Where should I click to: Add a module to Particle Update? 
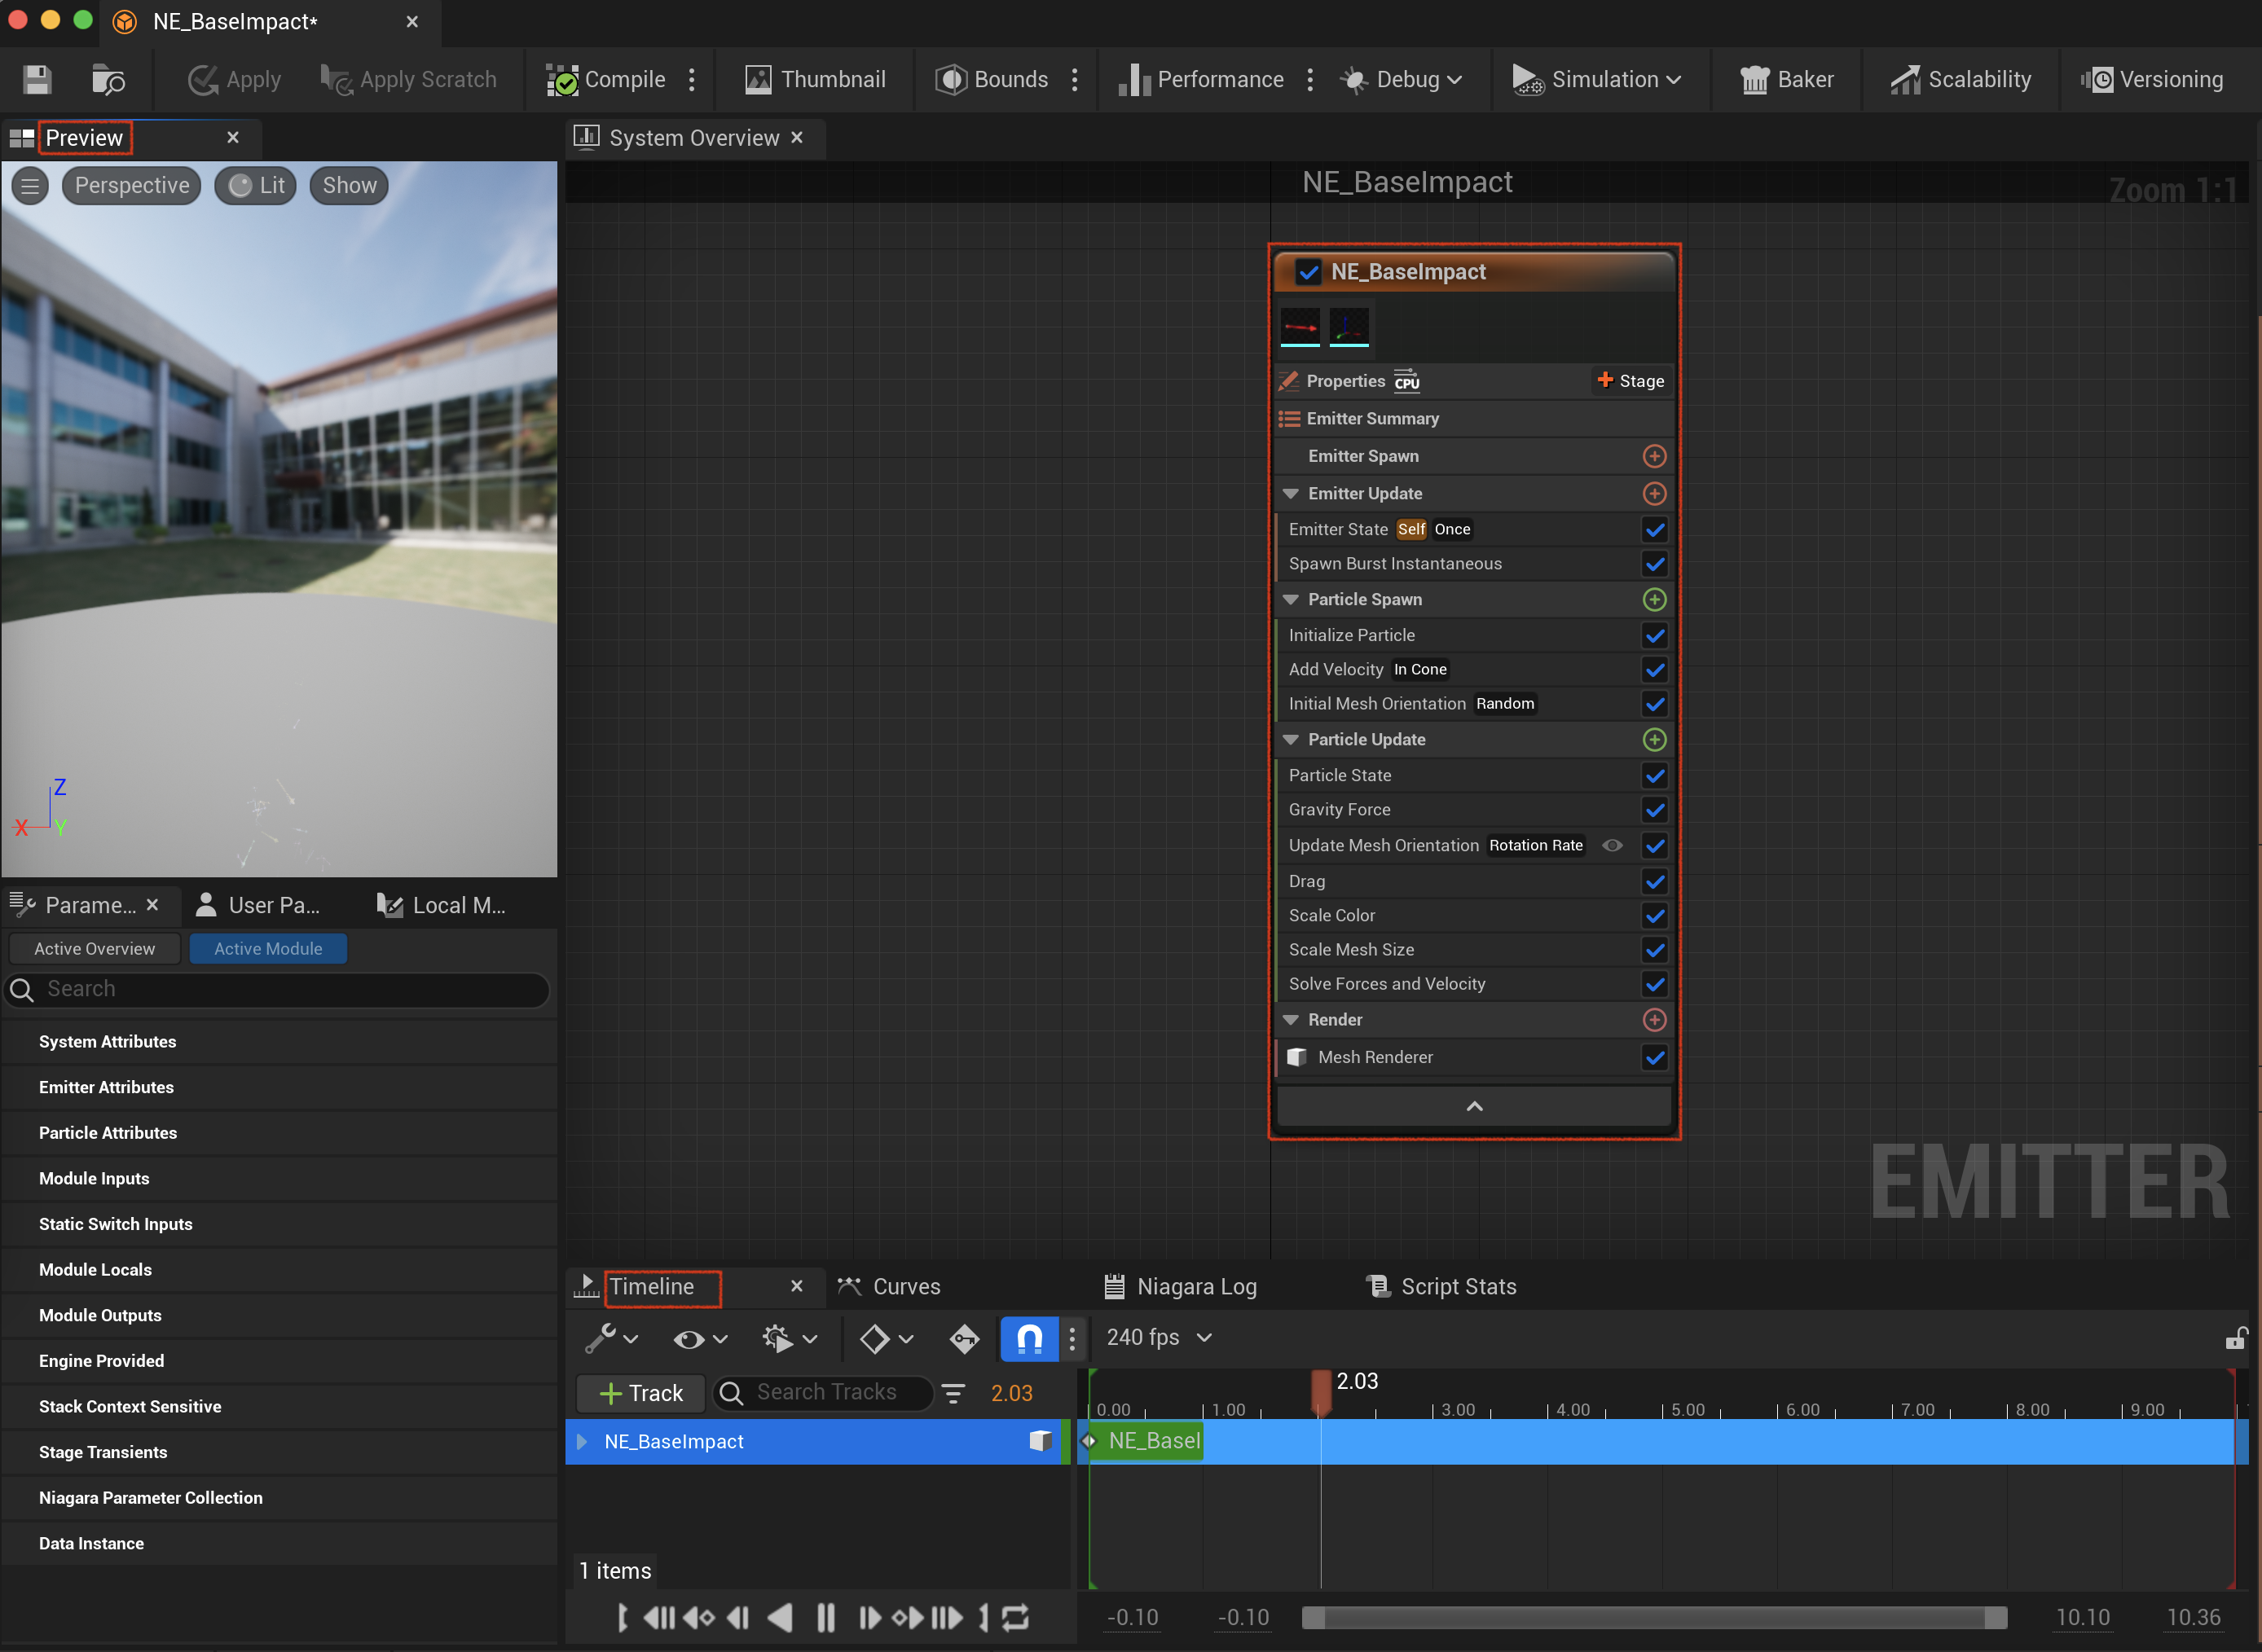point(1654,739)
